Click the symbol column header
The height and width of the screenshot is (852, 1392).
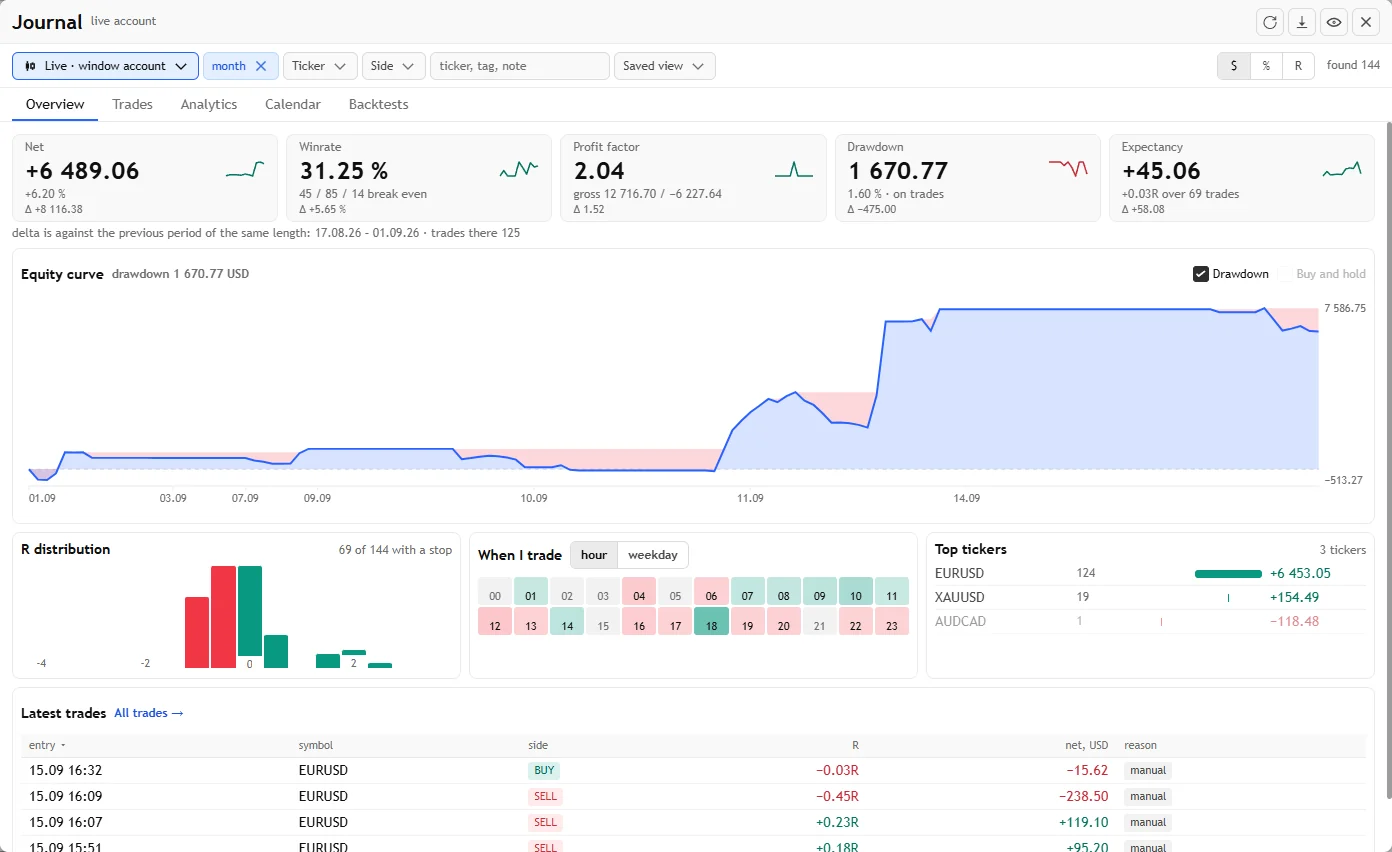pos(316,745)
